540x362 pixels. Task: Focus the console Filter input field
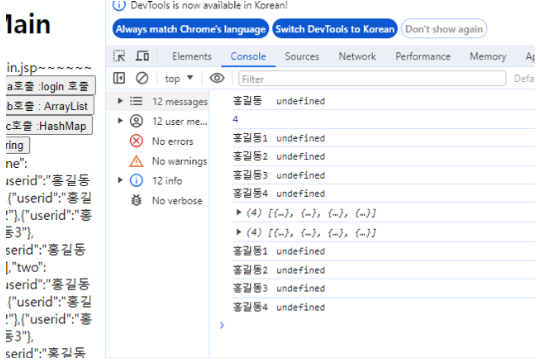(372, 79)
